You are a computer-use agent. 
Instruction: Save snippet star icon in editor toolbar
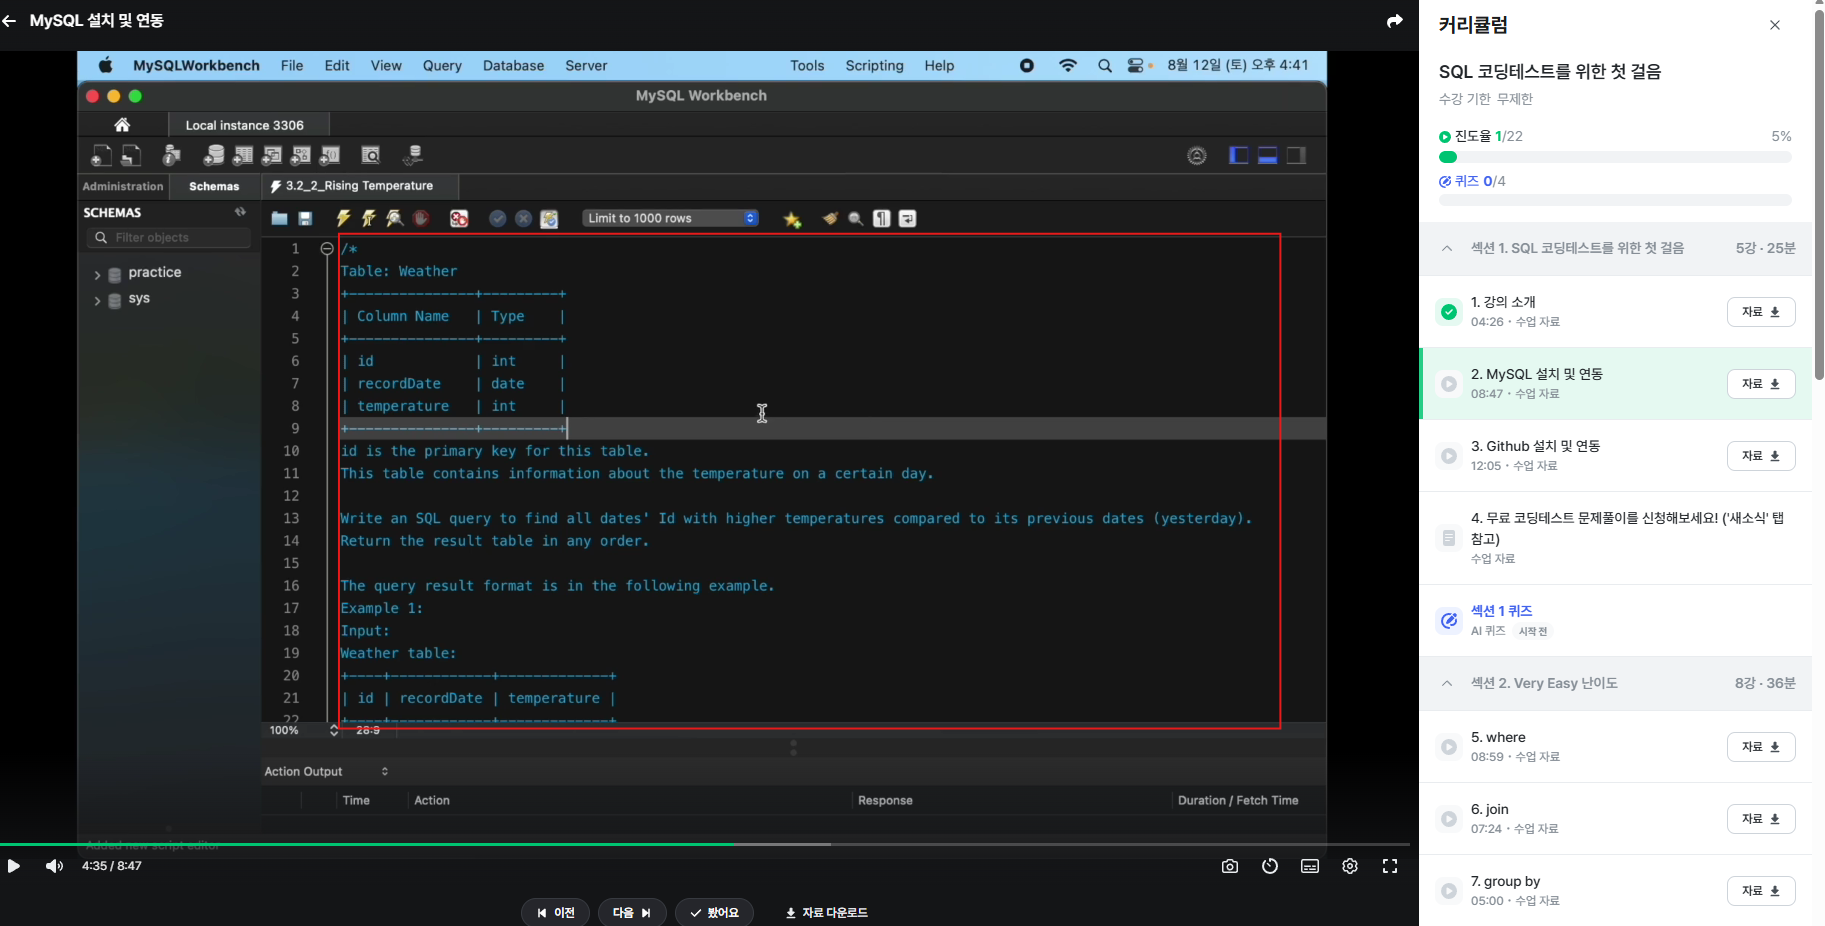[793, 220]
